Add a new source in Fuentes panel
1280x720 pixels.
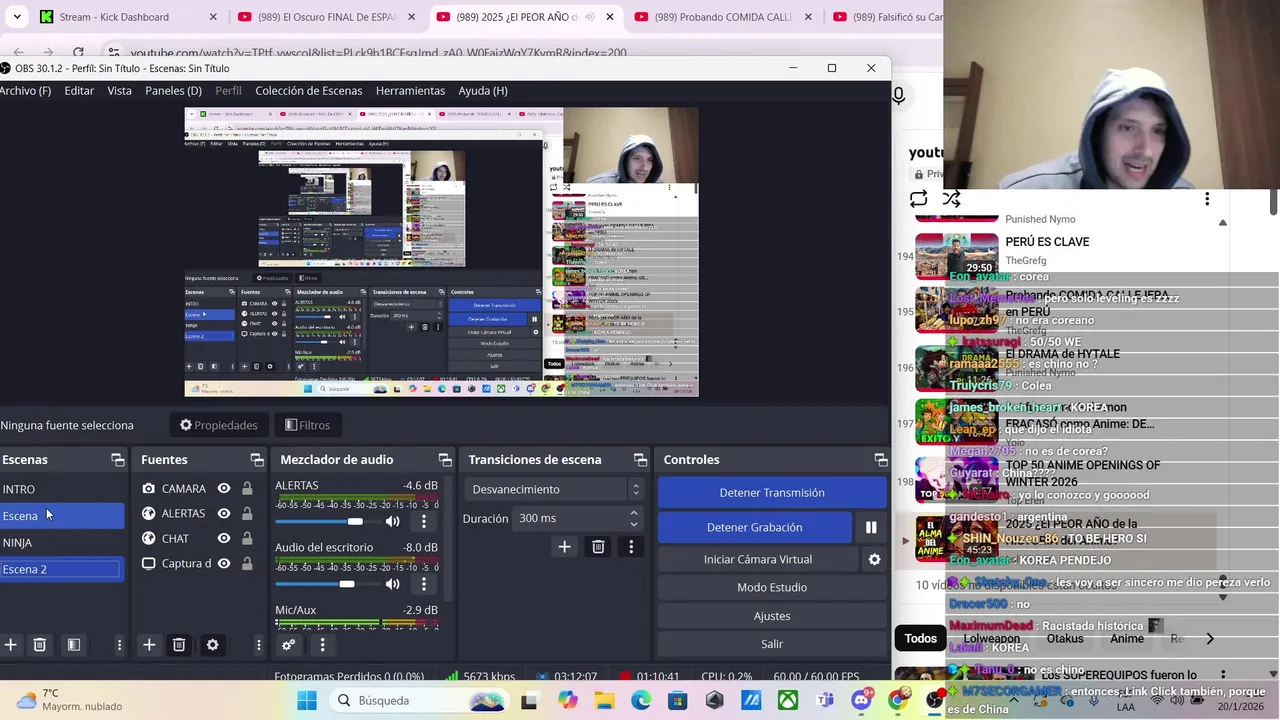pos(149,645)
